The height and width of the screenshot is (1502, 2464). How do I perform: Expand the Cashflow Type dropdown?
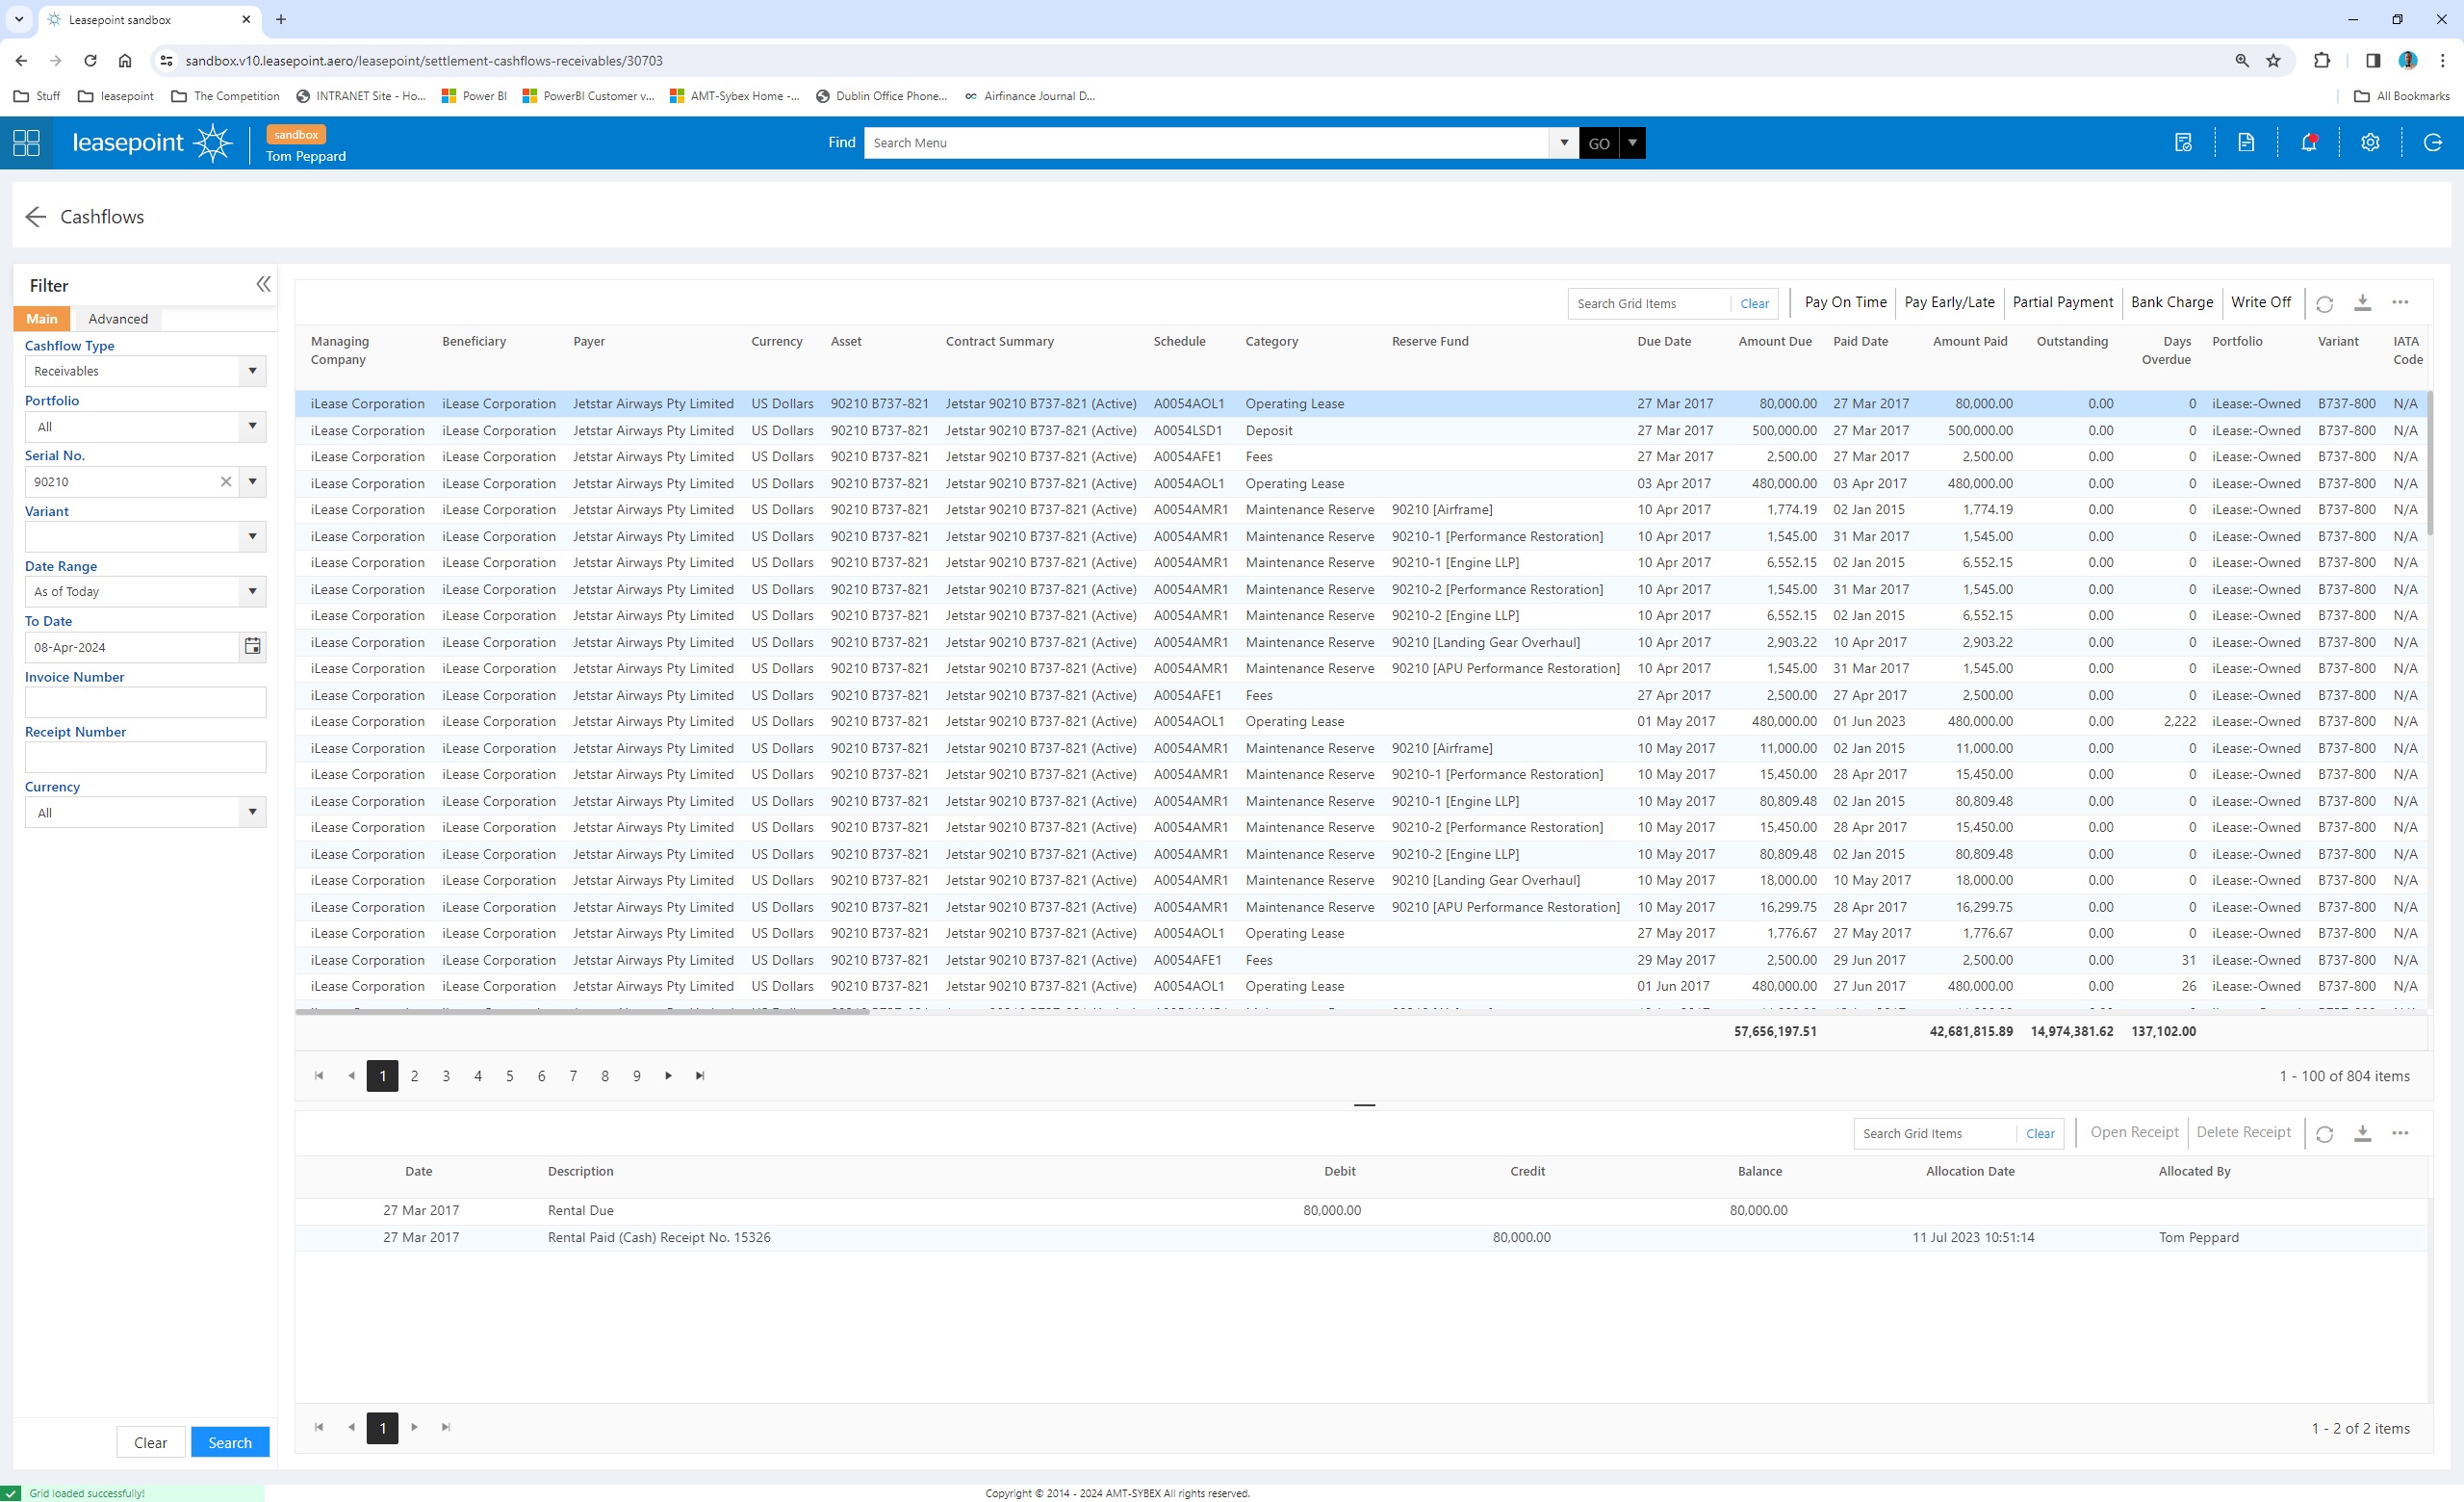pyautogui.click(x=253, y=371)
